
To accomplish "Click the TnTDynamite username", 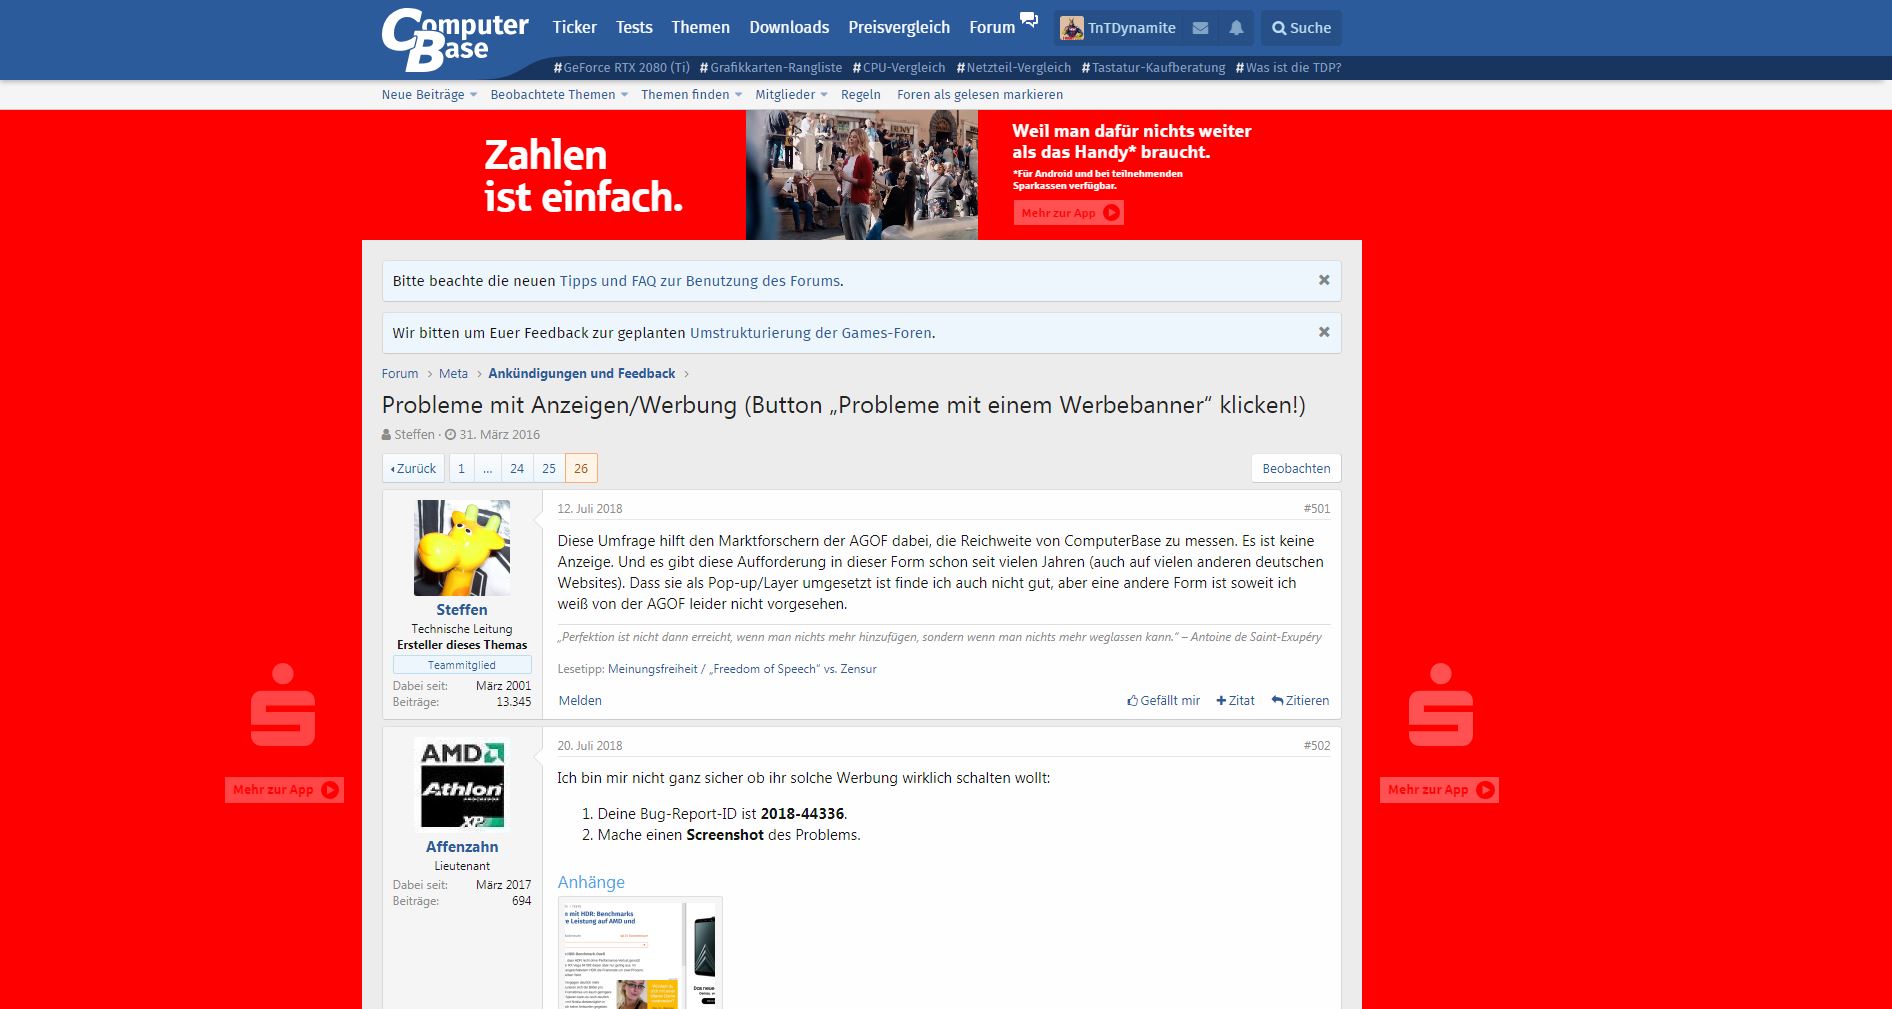I will pos(1132,28).
